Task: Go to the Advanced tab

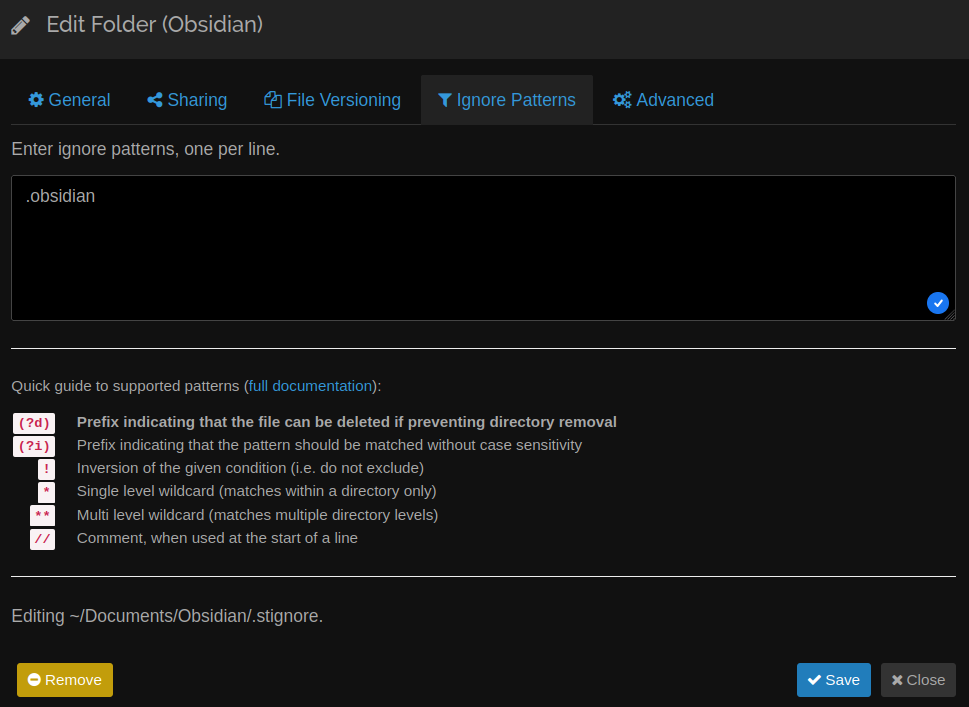Action: [663, 100]
